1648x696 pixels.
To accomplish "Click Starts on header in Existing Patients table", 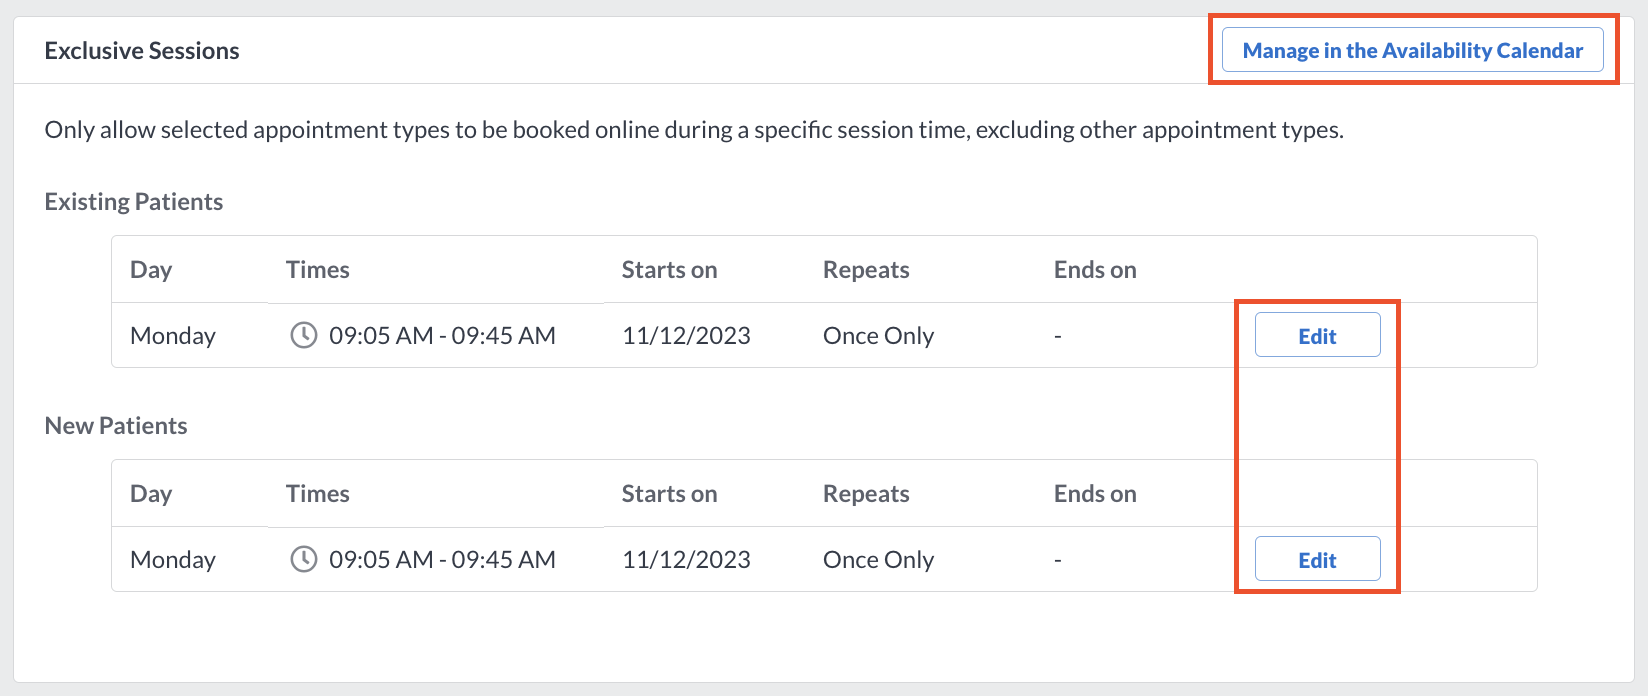I will click(669, 270).
